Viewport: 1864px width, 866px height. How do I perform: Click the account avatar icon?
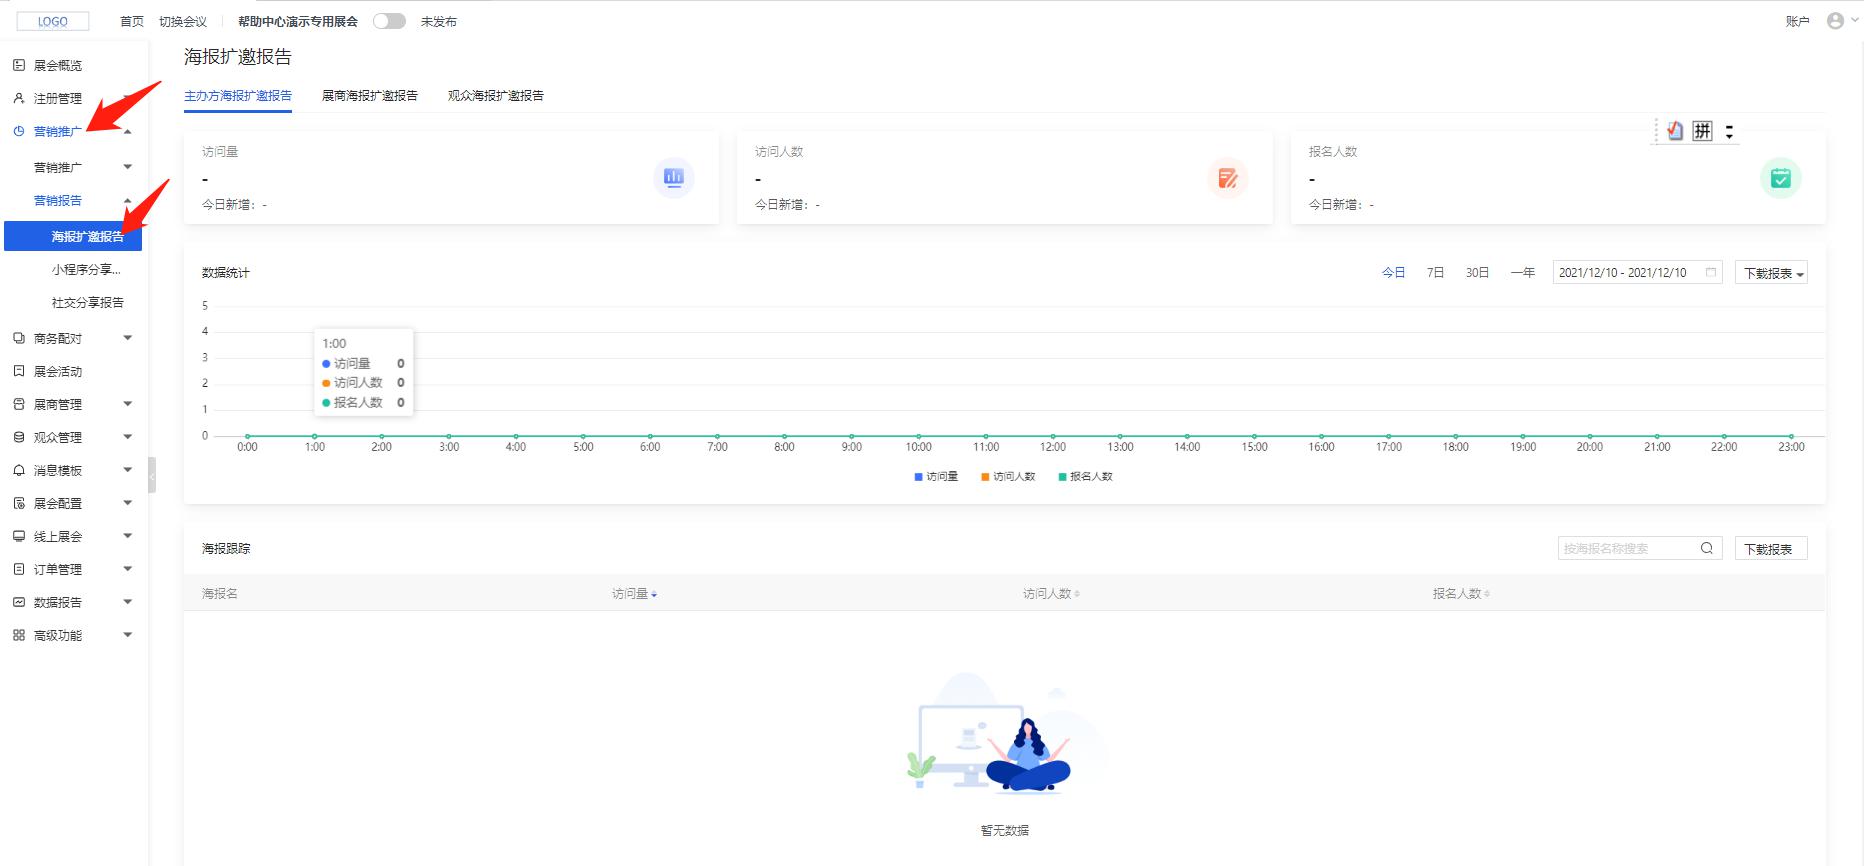pos(1835,21)
